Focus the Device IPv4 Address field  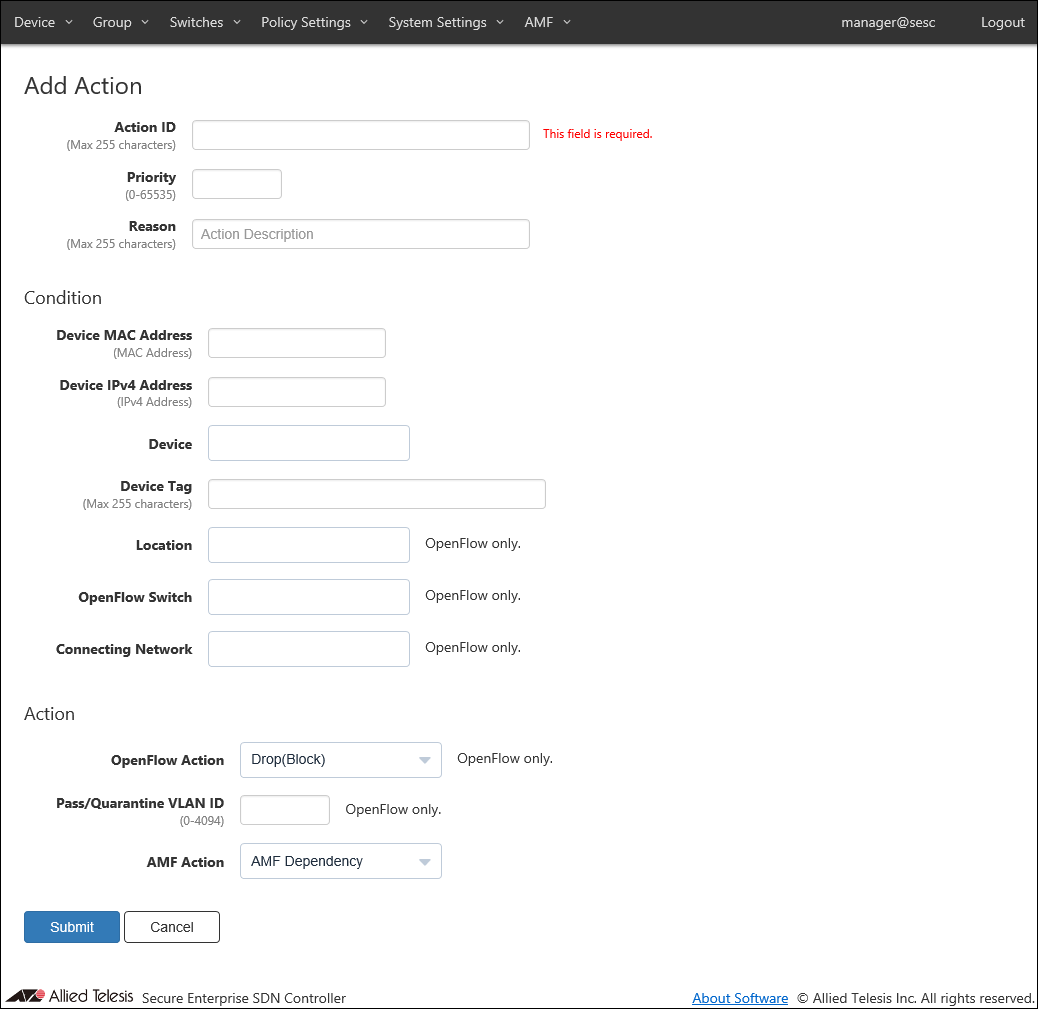click(297, 392)
